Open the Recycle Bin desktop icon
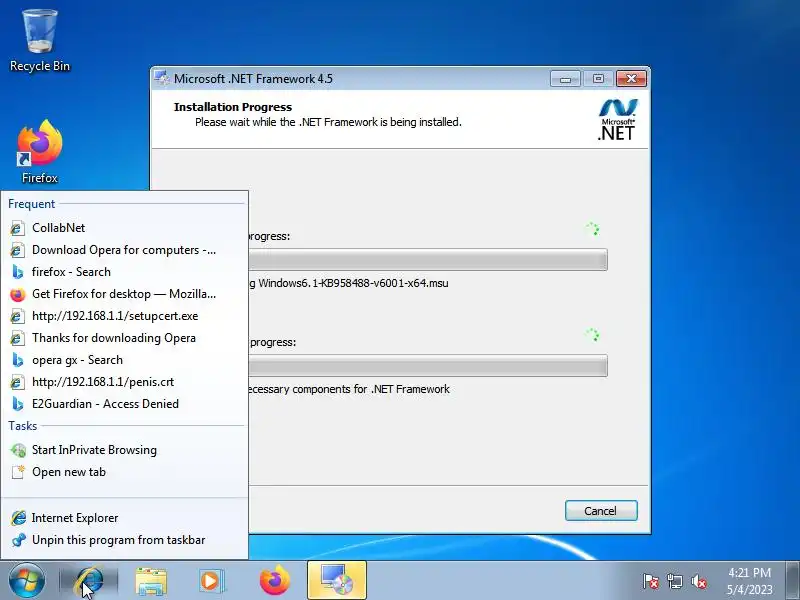 click(x=40, y=41)
